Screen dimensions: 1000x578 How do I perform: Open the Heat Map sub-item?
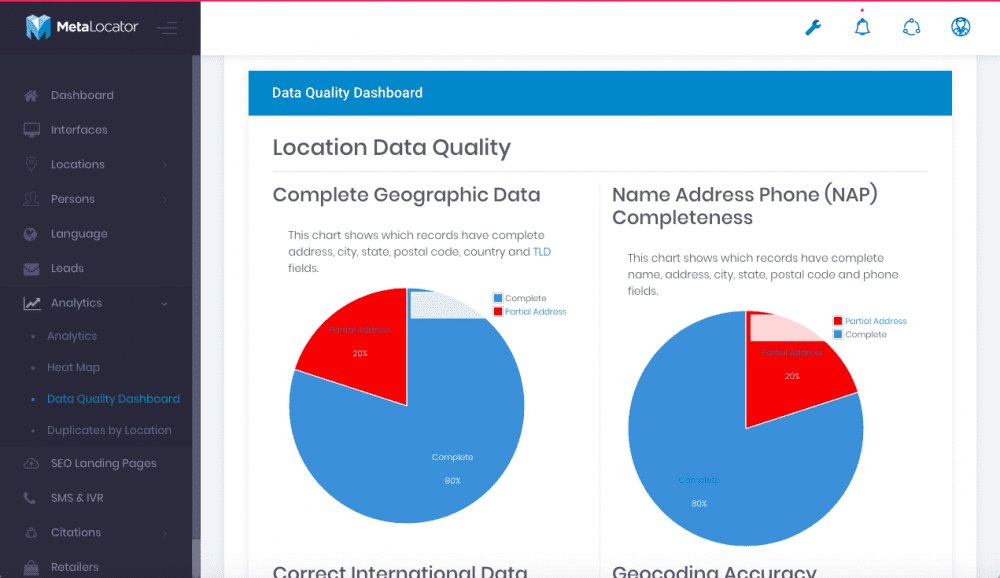coord(73,367)
